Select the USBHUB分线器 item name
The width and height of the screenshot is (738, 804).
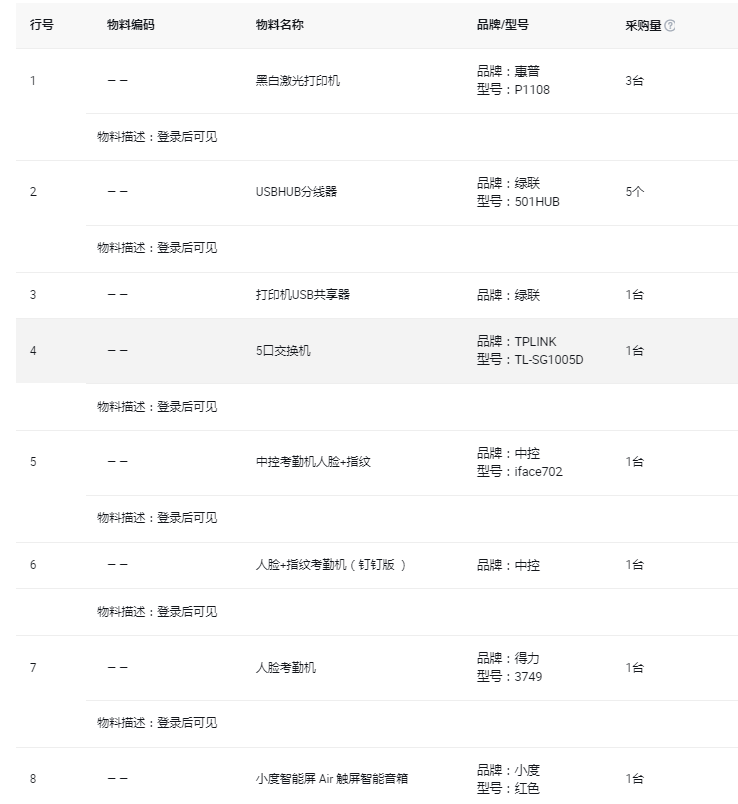296,192
